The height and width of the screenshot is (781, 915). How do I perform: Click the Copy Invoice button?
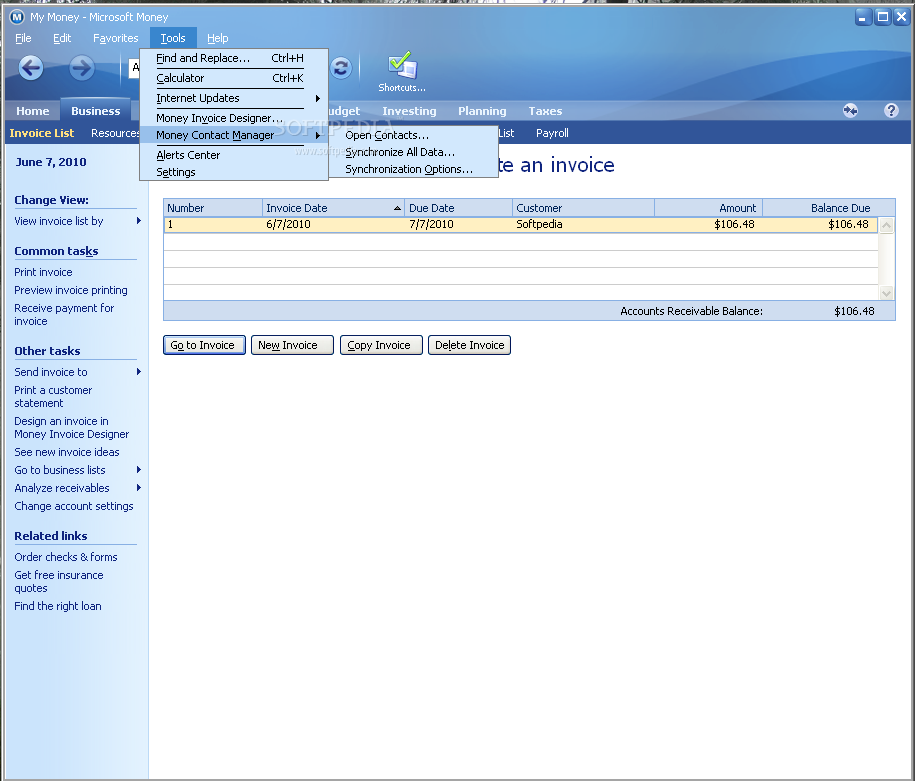pos(381,345)
